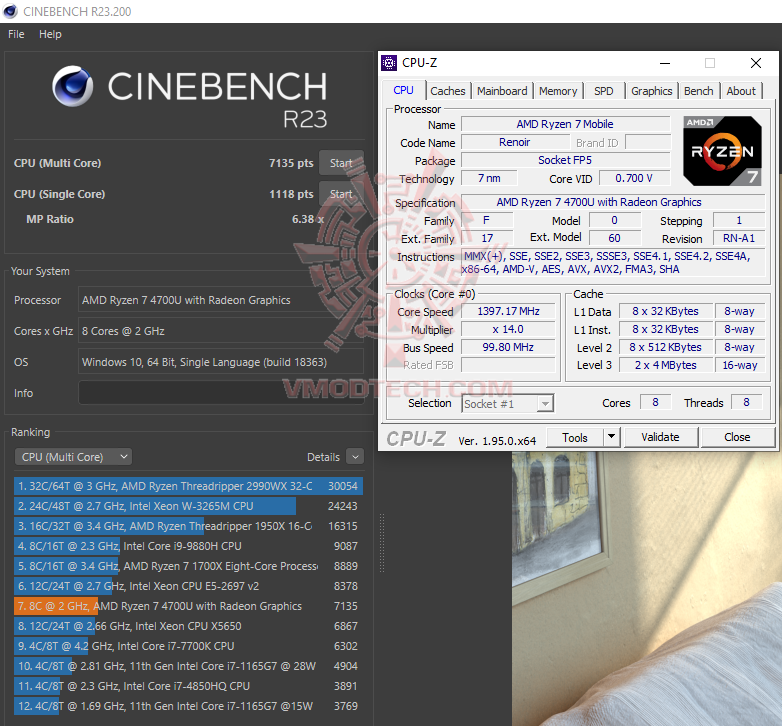The height and width of the screenshot is (726, 782).
Task: Click the Code Name Renoir field
Action: pyautogui.click(x=515, y=142)
